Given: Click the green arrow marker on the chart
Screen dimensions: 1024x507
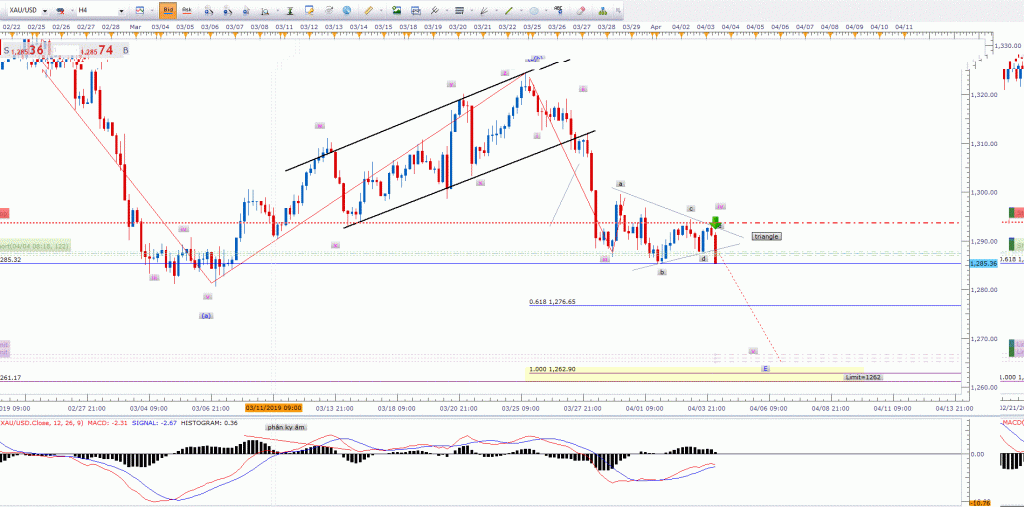Looking at the screenshot, I should [x=716, y=222].
